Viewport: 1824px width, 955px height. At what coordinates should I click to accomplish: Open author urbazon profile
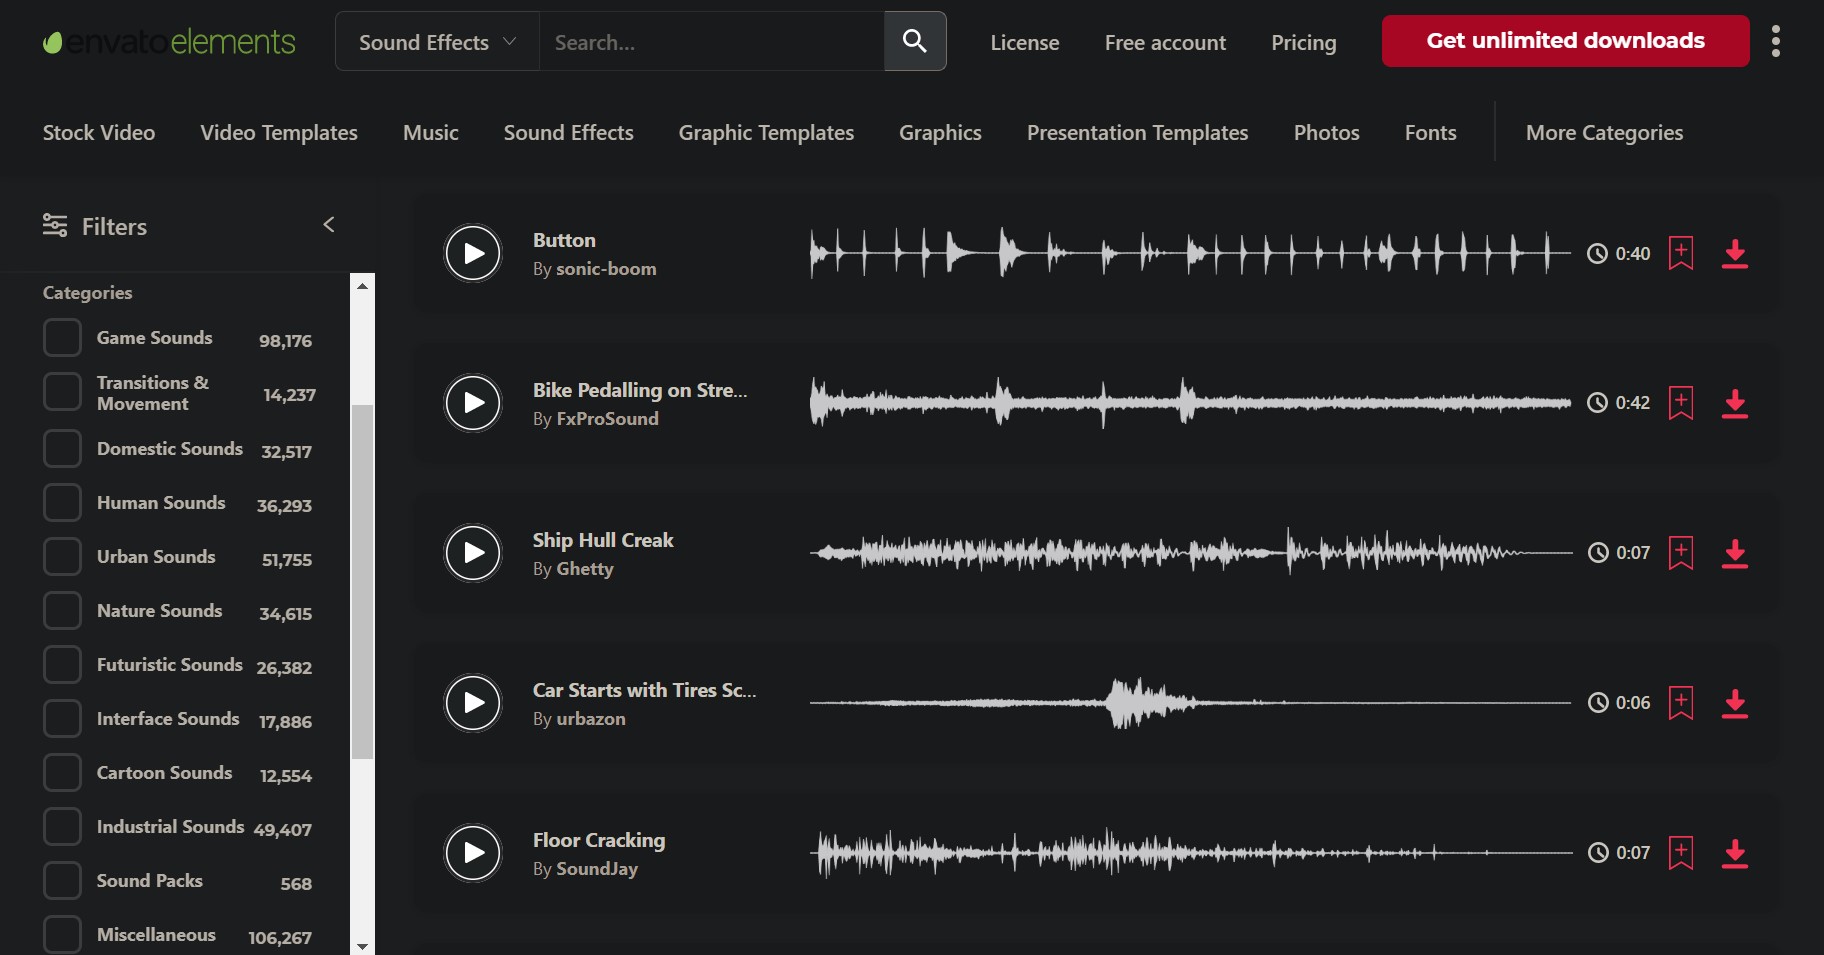[591, 719]
